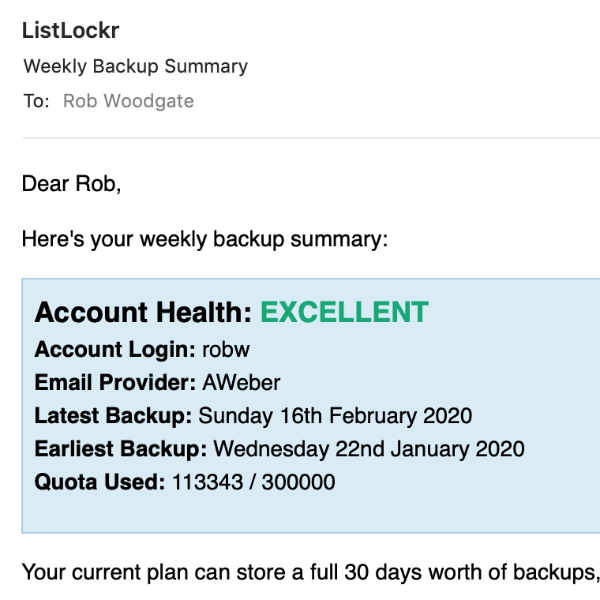Click the current plan 30 days sentence
Viewport: 600px width, 600px height.
[311, 573]
